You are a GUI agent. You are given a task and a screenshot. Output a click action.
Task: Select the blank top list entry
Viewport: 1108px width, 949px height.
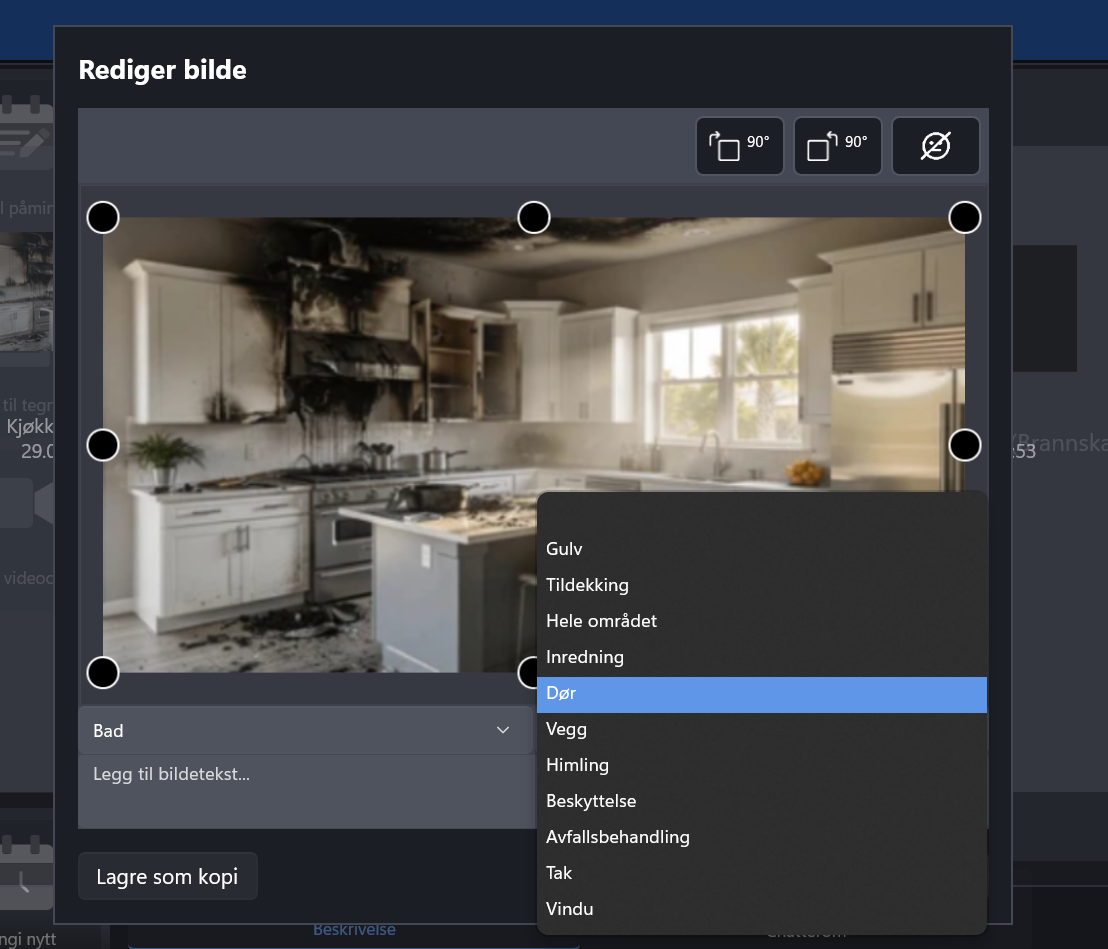[x=762, y=513]
